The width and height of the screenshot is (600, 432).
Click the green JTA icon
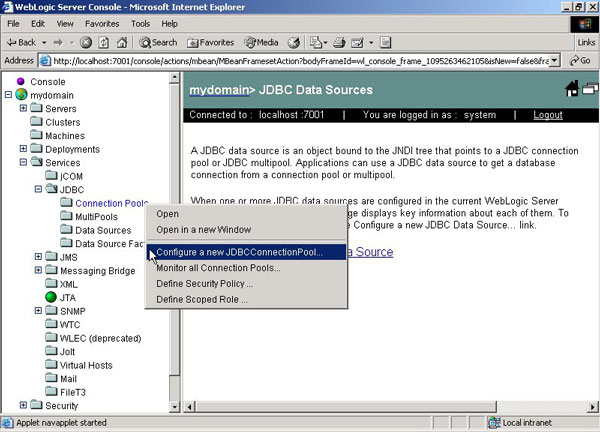51,297
